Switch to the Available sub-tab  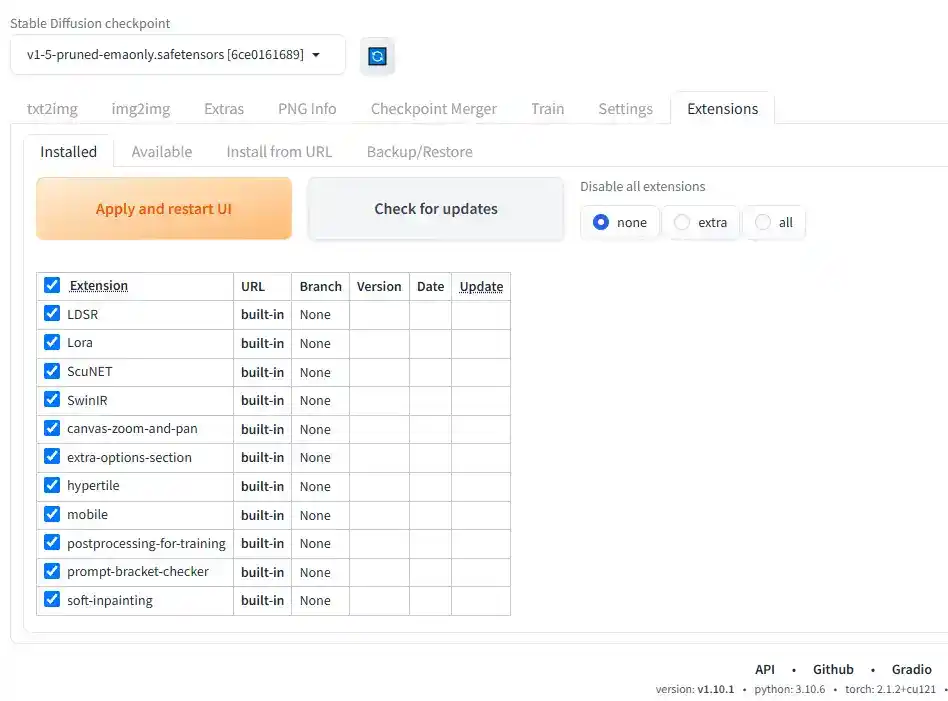(162, 152)
